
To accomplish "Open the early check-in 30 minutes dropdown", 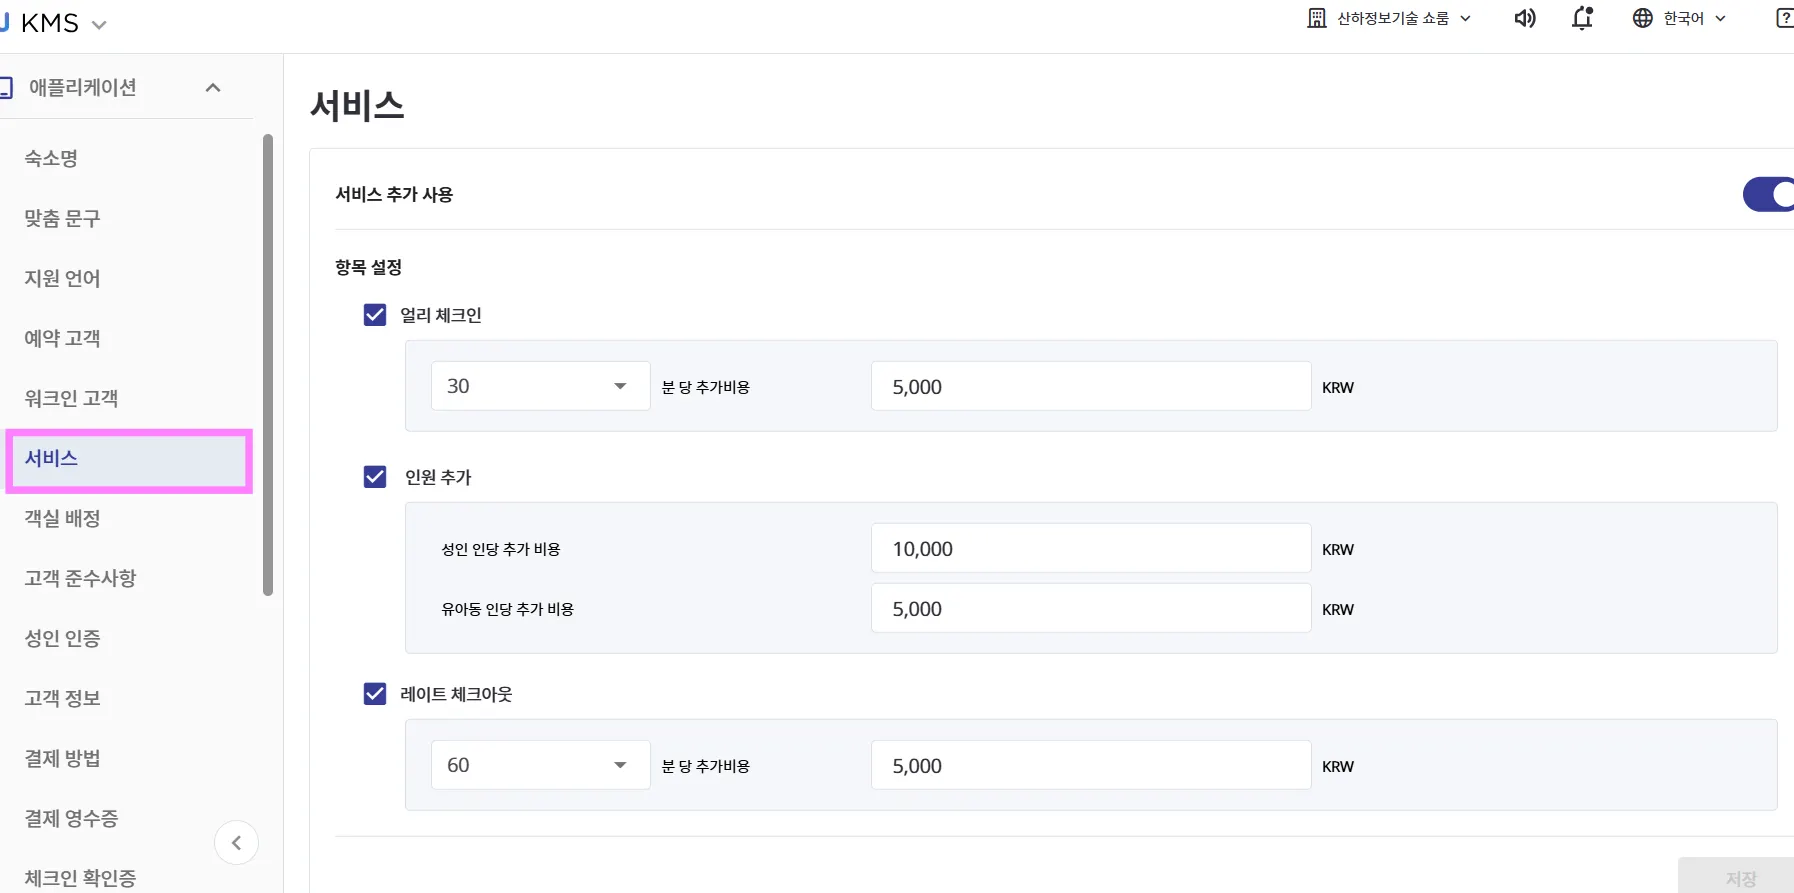I will pos(540,386).
